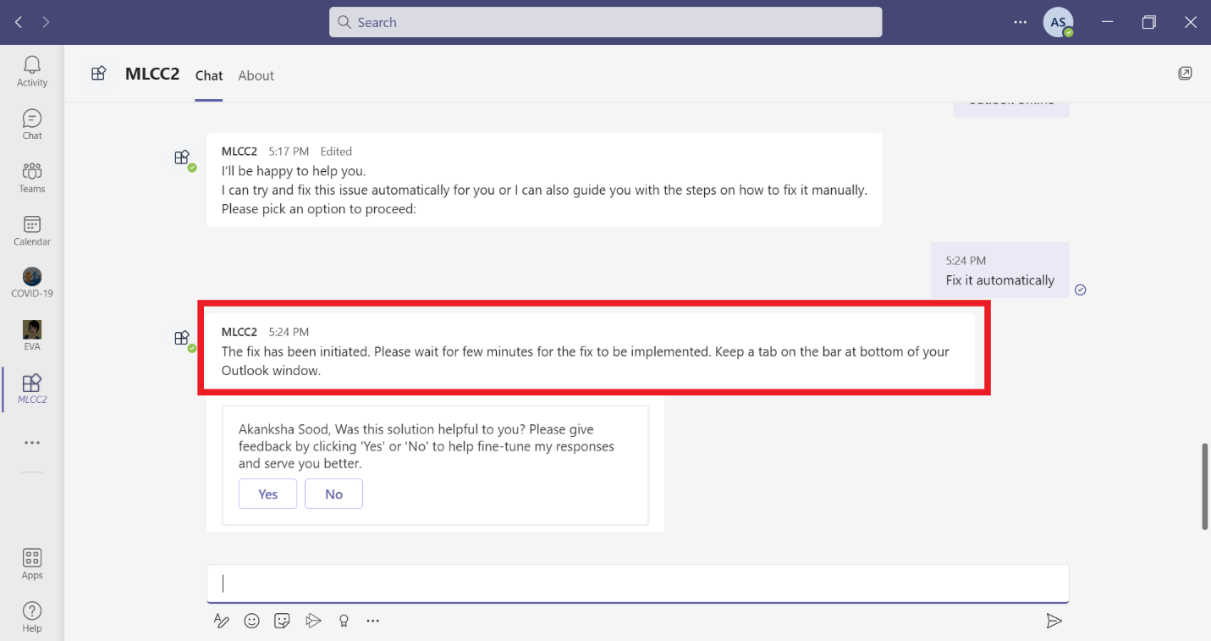
Task: Open more messaging extensions
Action: [x=373, y=620]
